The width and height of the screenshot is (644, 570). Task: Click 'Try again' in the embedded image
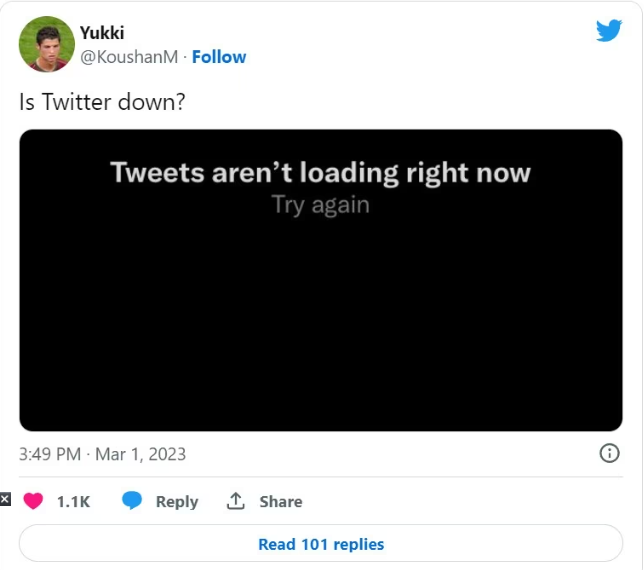click(x=320, y=205)
